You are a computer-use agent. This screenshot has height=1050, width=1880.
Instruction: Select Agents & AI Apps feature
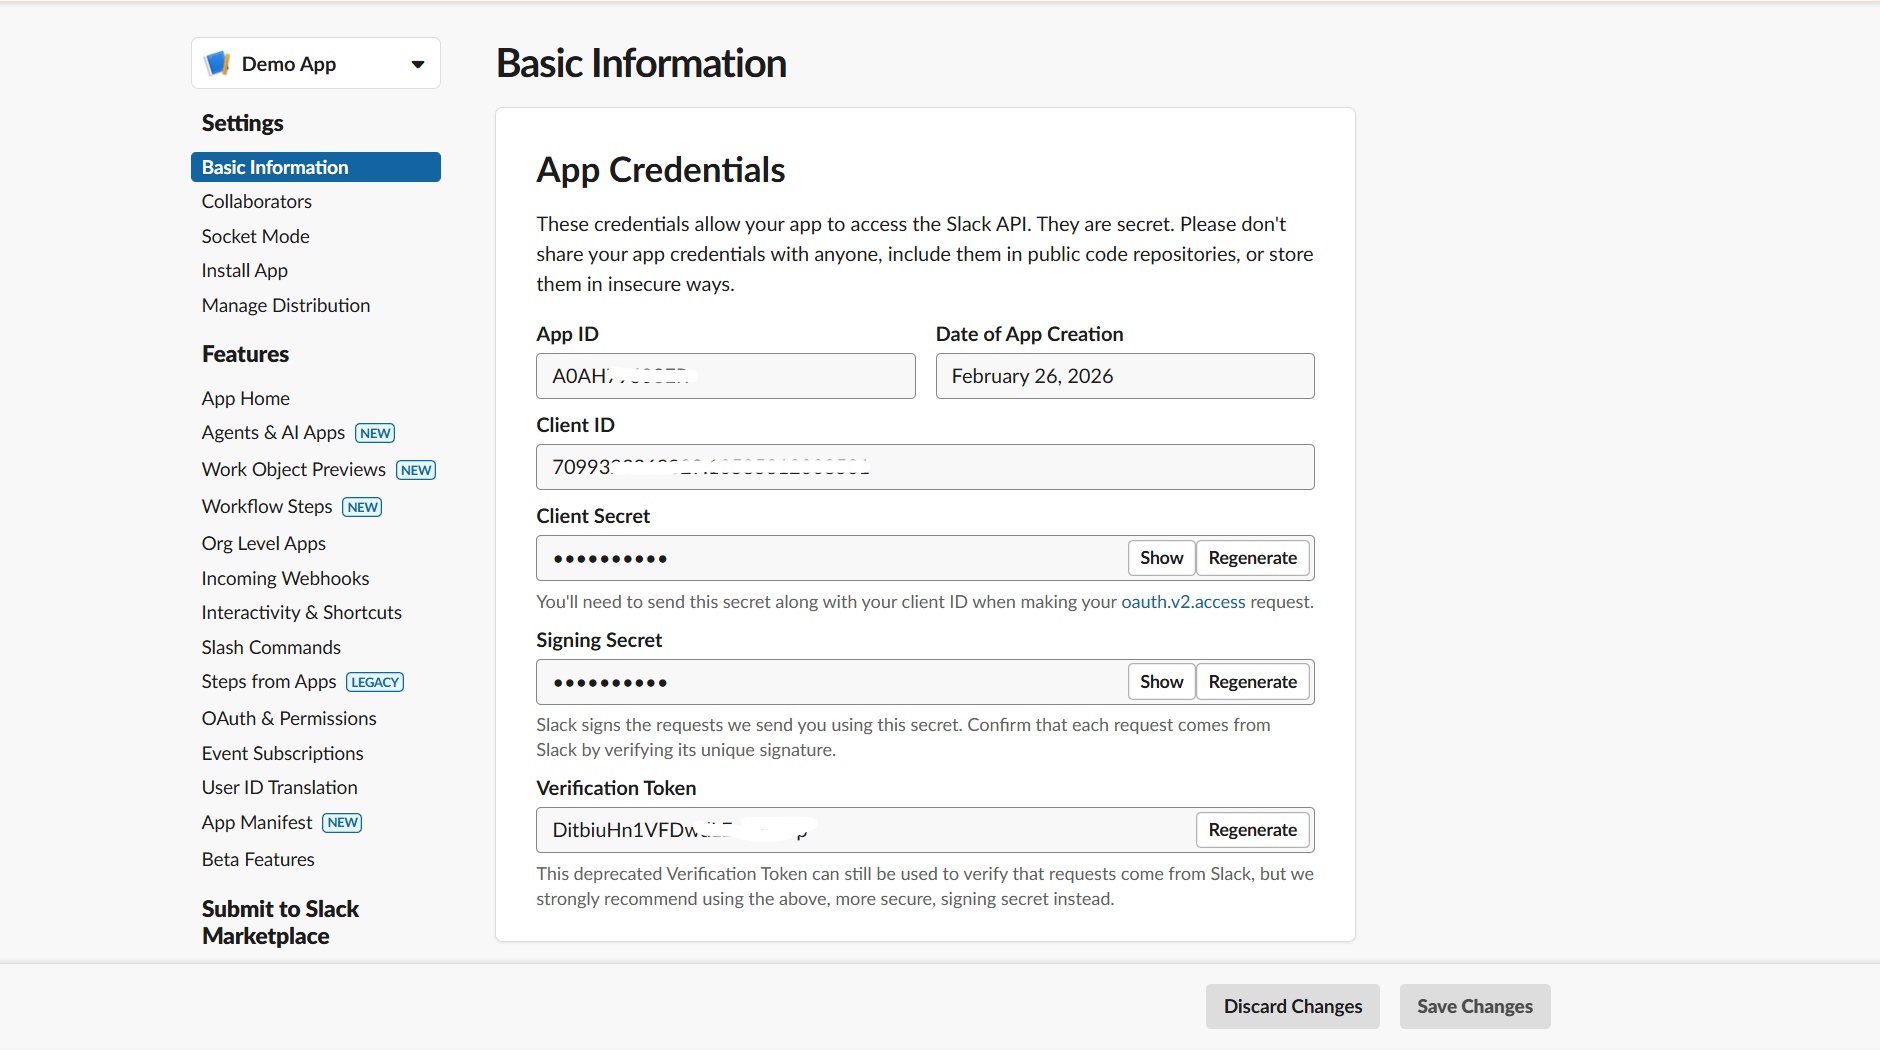pyautogui.click(x=273, y=432)
